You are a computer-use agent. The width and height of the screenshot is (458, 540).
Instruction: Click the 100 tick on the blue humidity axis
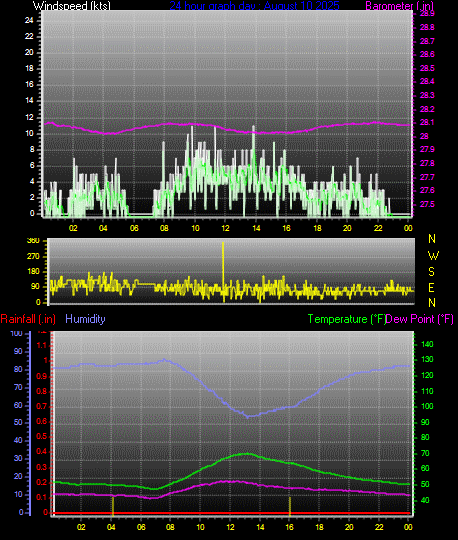[x=17, y=333]
